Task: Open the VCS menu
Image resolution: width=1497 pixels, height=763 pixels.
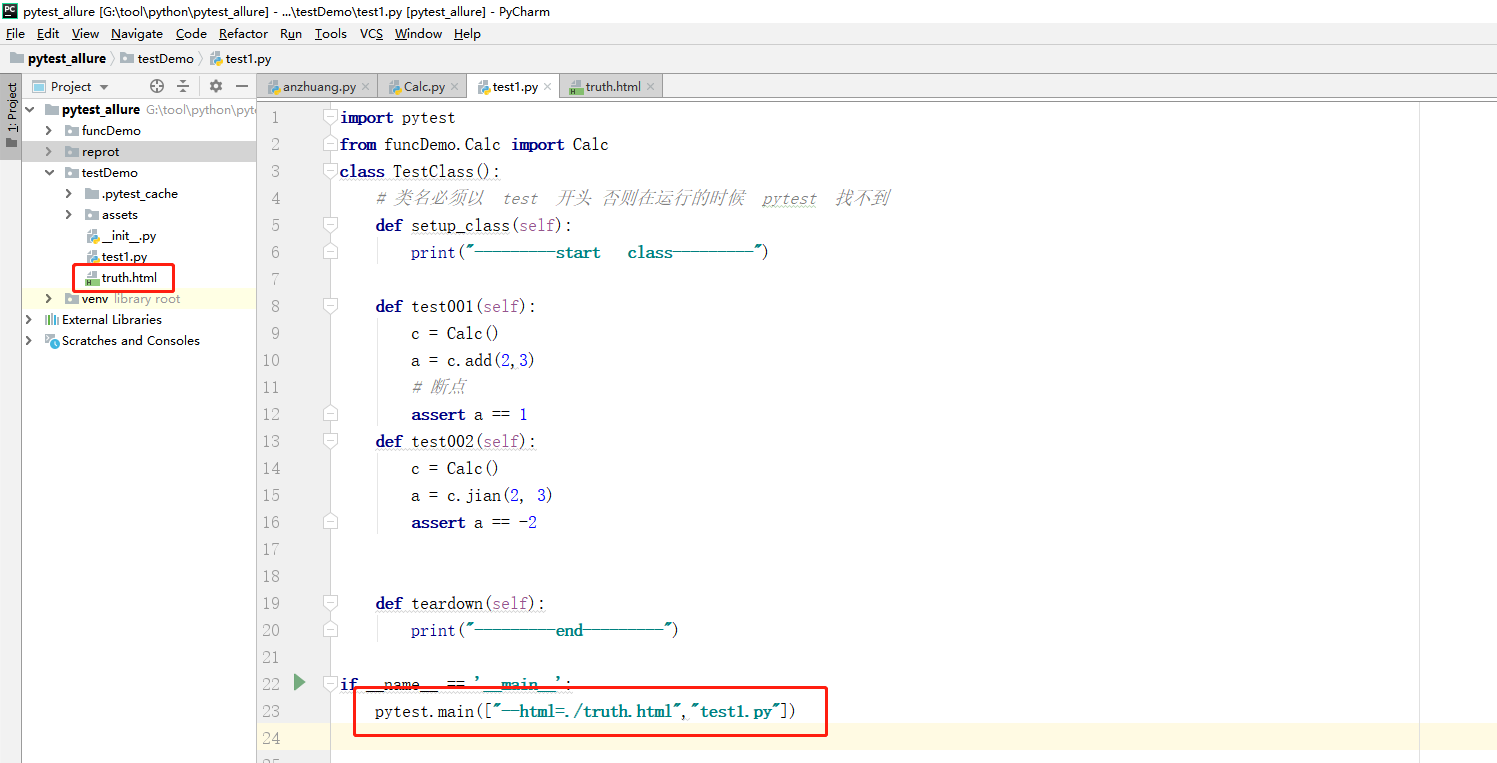Action: [x=371, y=33]
